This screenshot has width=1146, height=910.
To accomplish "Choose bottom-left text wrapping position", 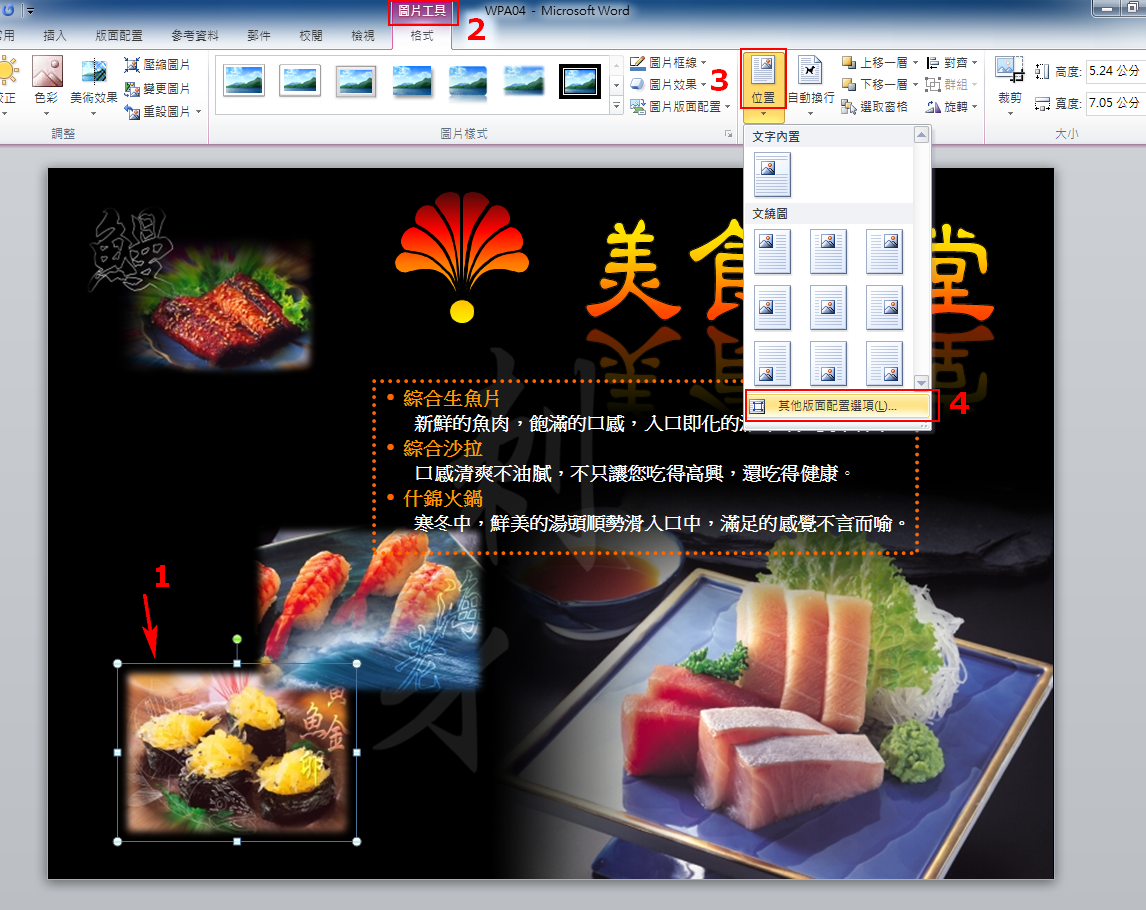I will point(772,363).
